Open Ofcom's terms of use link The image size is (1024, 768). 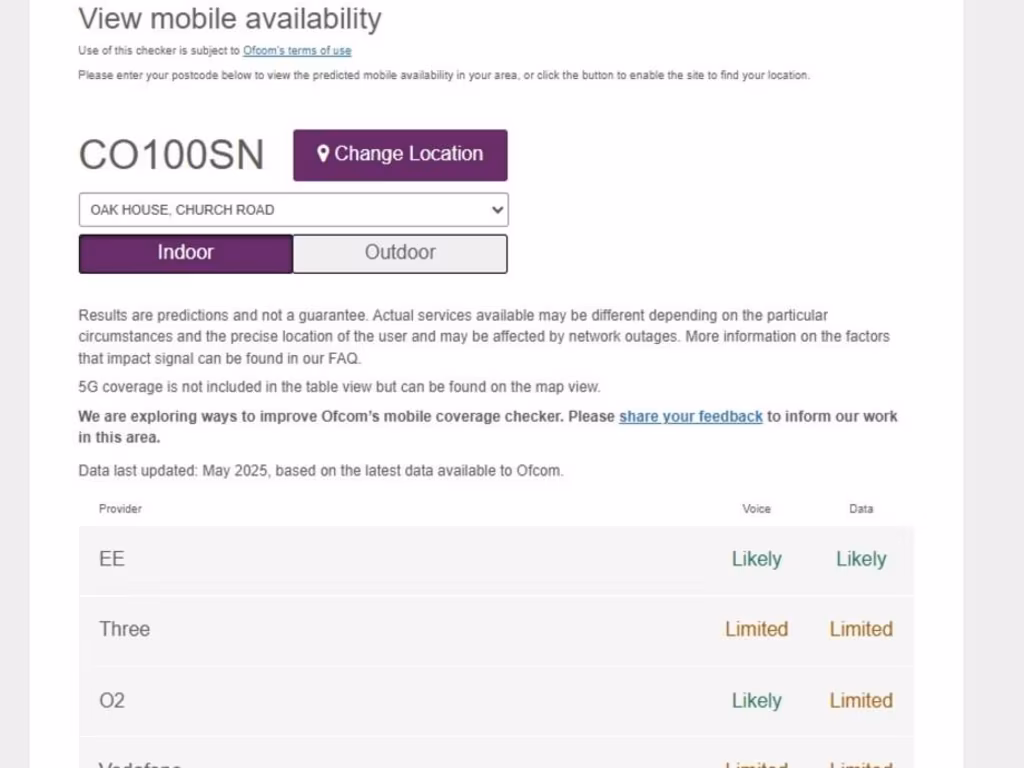(297, 51)
